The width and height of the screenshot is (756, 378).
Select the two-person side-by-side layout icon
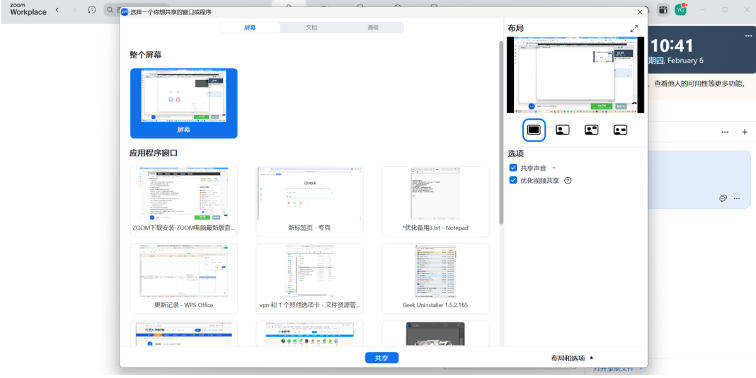tap(620, 130)
